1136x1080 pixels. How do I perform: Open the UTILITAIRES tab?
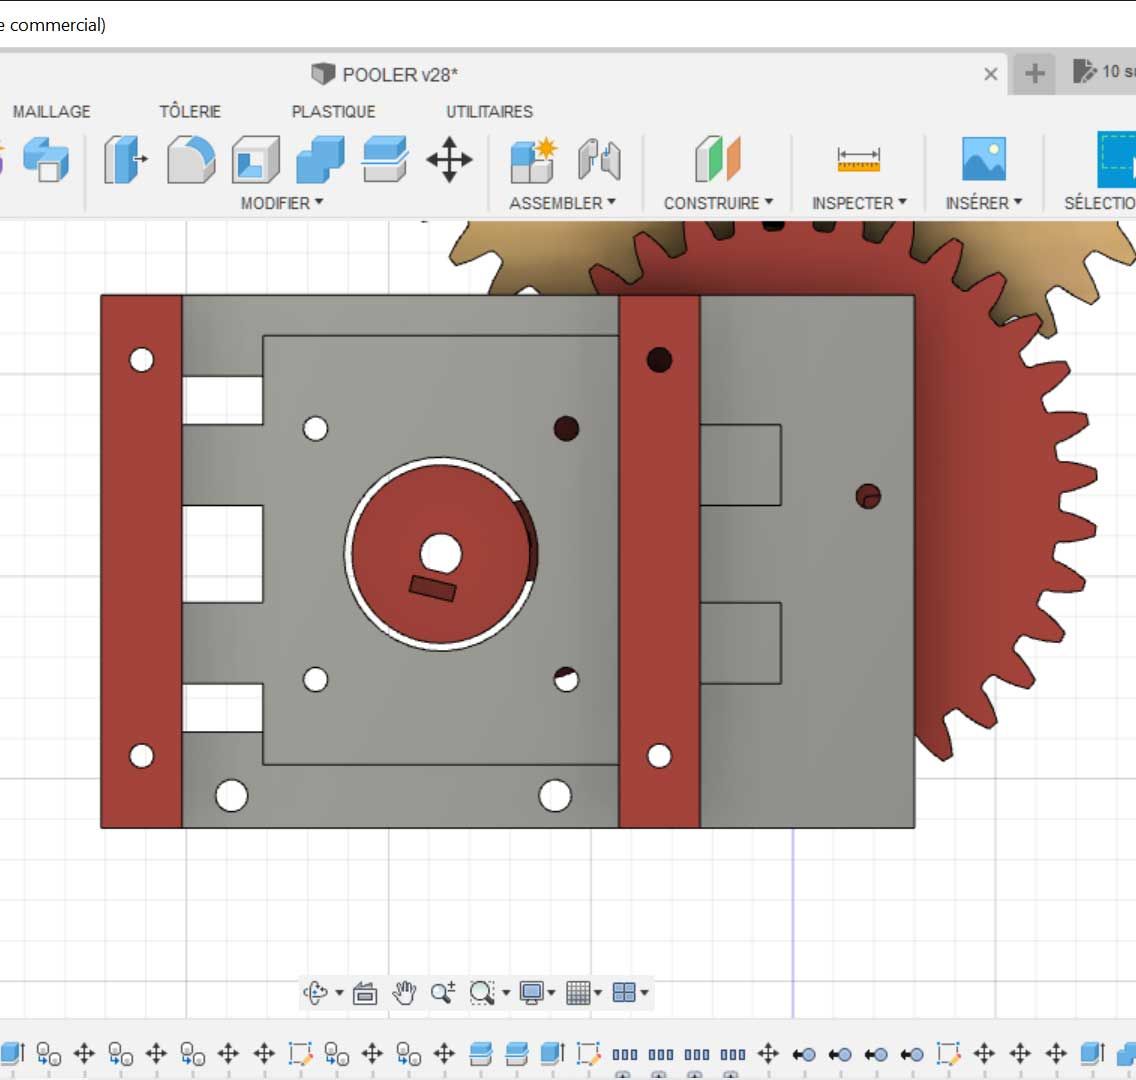click(x=489, y=111)
